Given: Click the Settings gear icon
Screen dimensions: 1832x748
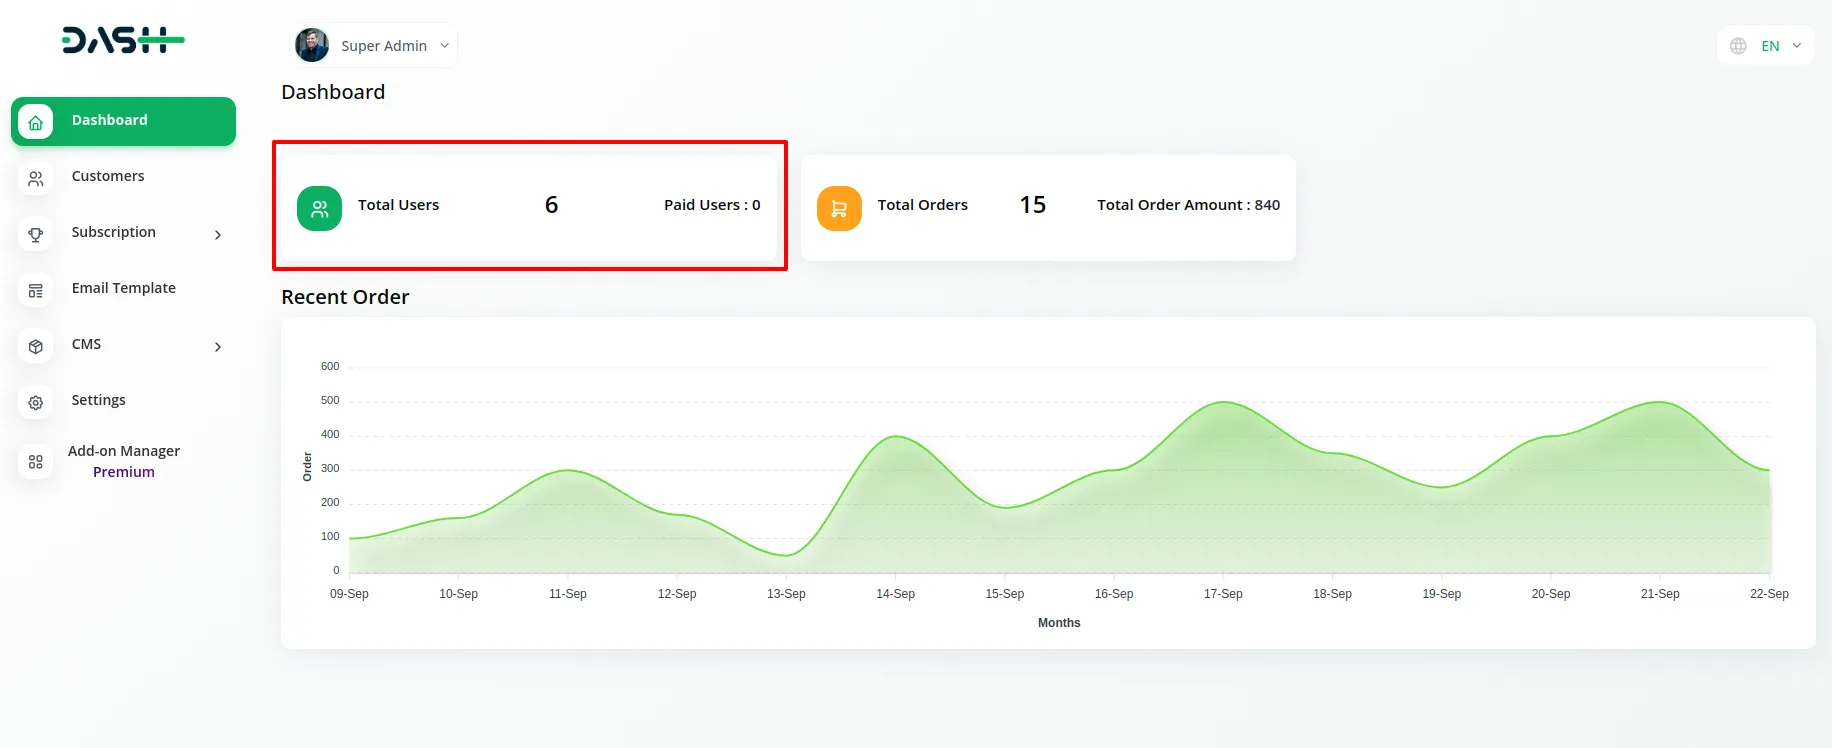Looking at the screenshot, I should coord(36,402).
